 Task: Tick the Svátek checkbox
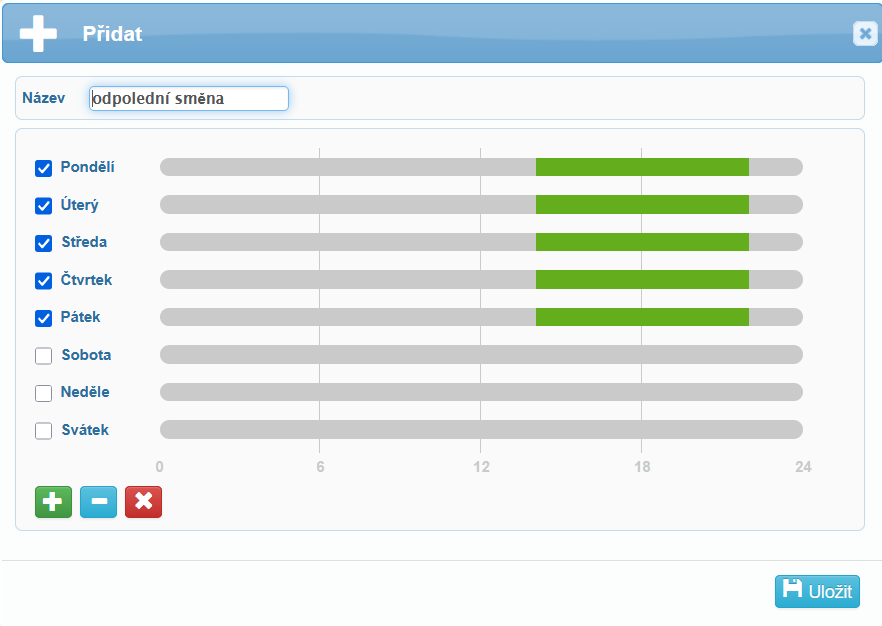[x=44, y=431]
